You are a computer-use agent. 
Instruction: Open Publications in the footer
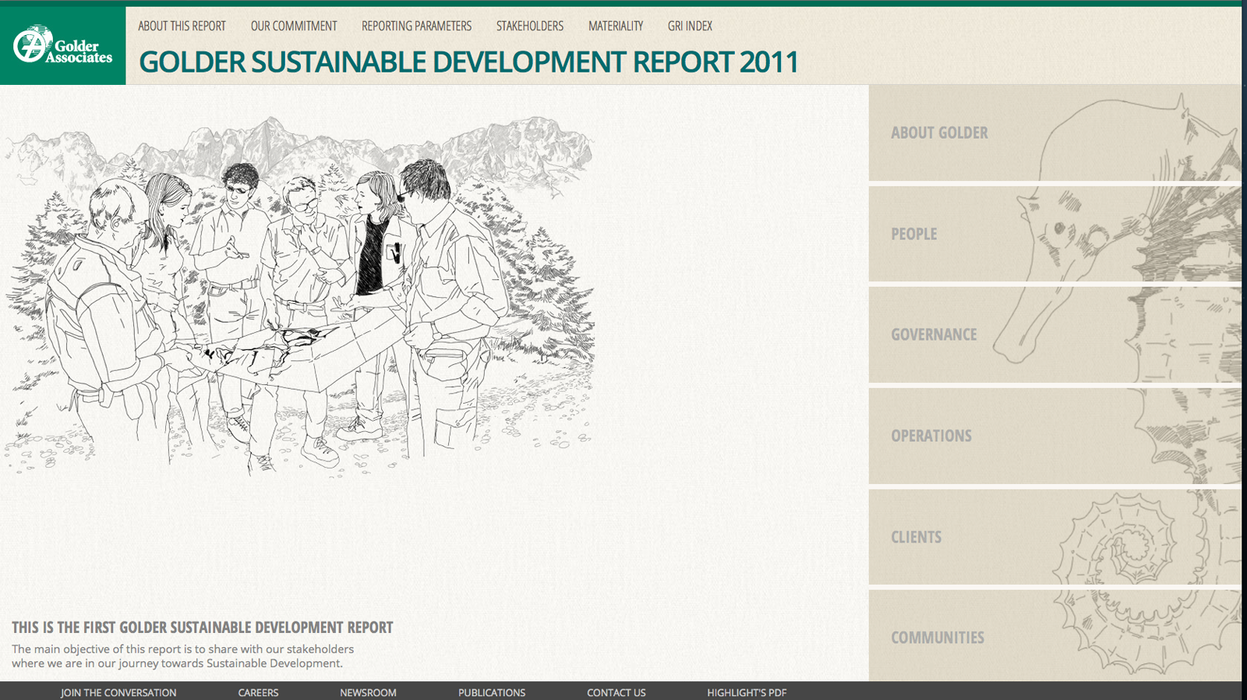491,692
